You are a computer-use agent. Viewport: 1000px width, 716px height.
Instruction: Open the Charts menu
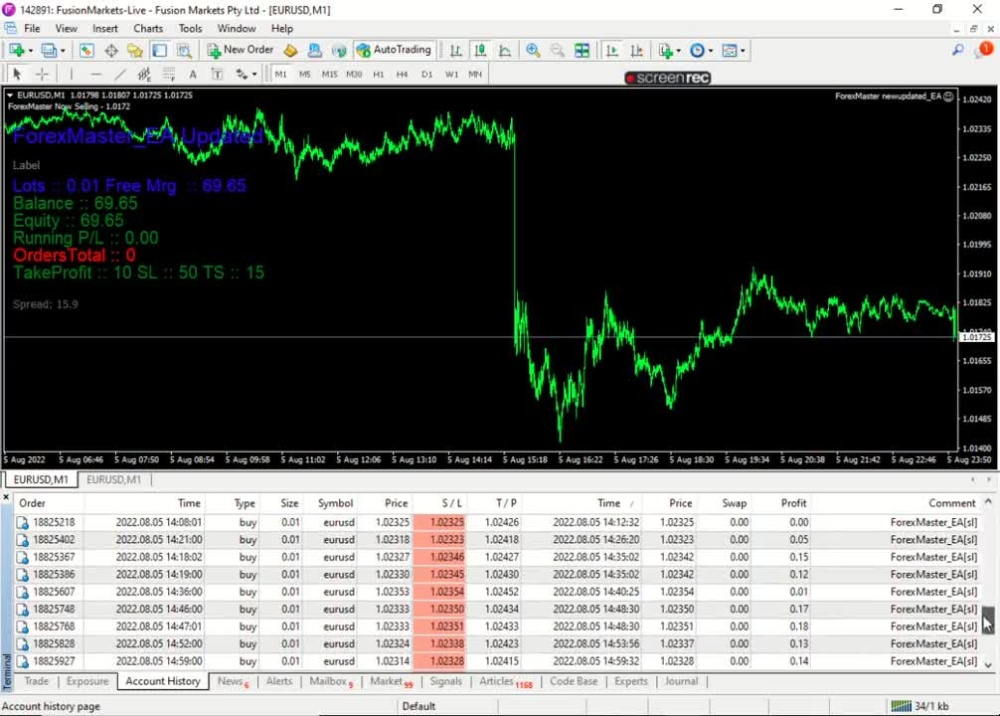[x=147, y=28]
